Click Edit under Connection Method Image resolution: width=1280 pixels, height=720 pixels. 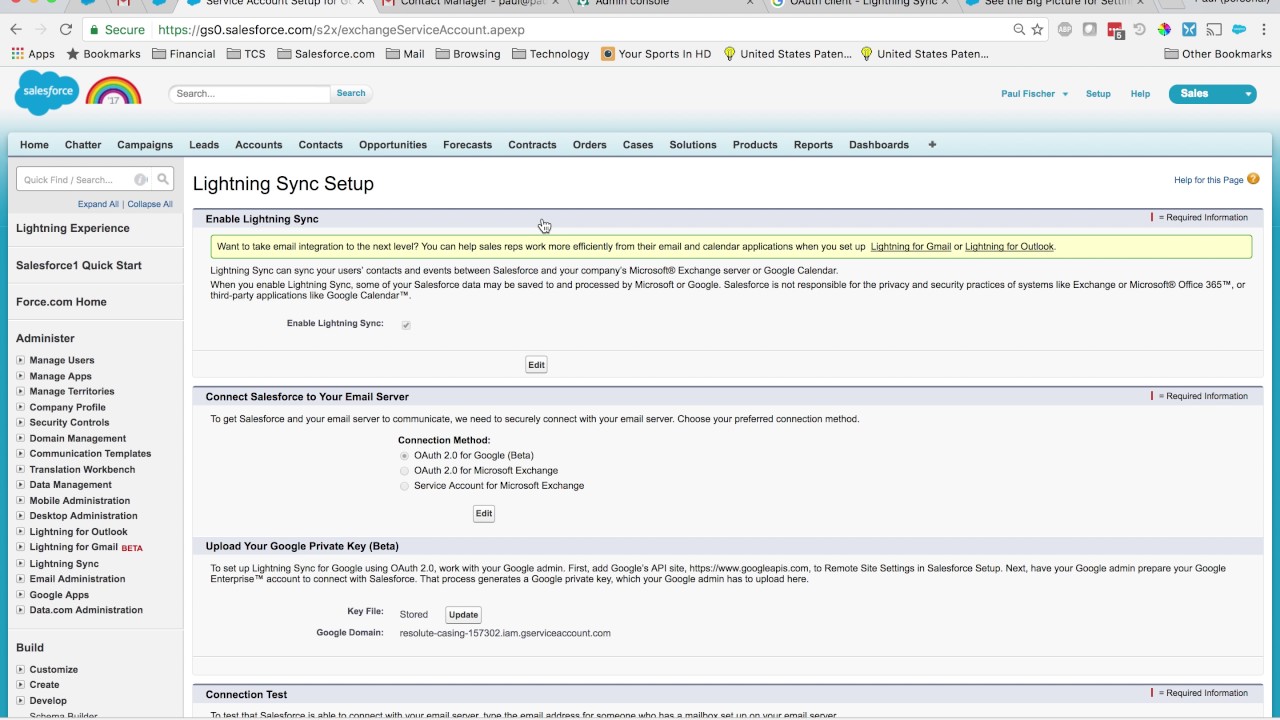[x=484, y=514]
